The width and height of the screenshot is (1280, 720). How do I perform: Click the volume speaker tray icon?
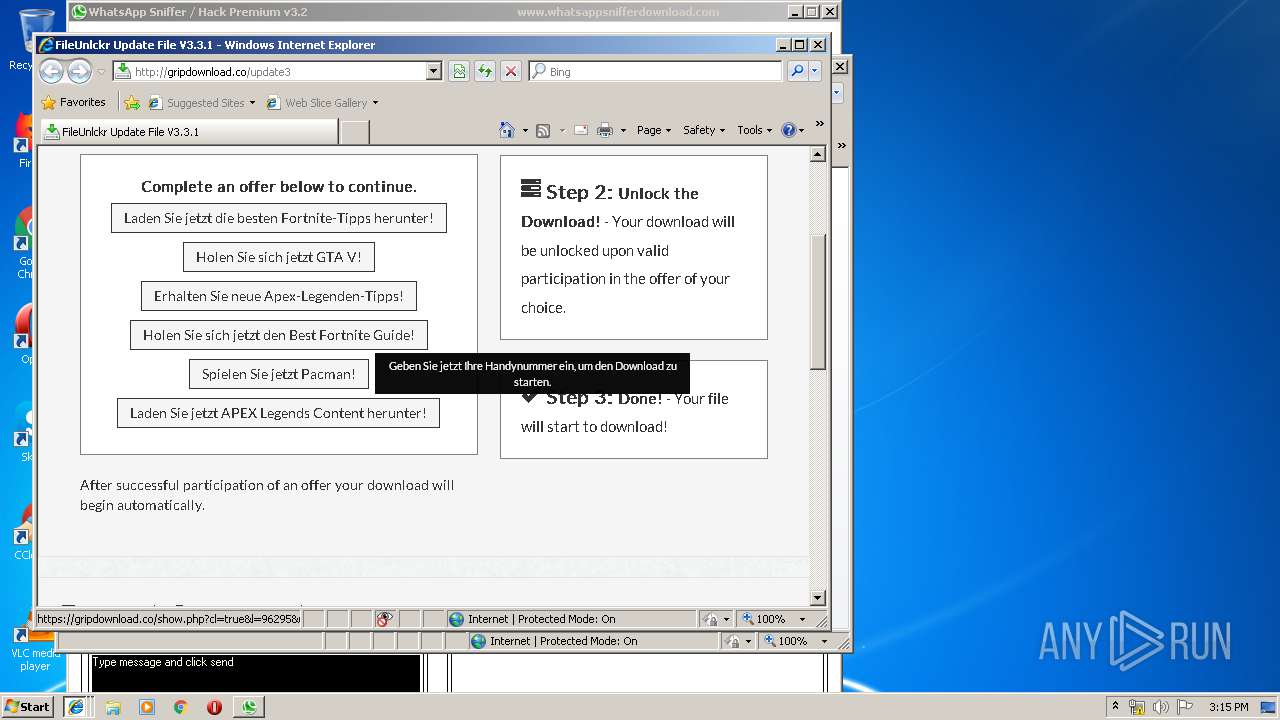(1161, 707)
